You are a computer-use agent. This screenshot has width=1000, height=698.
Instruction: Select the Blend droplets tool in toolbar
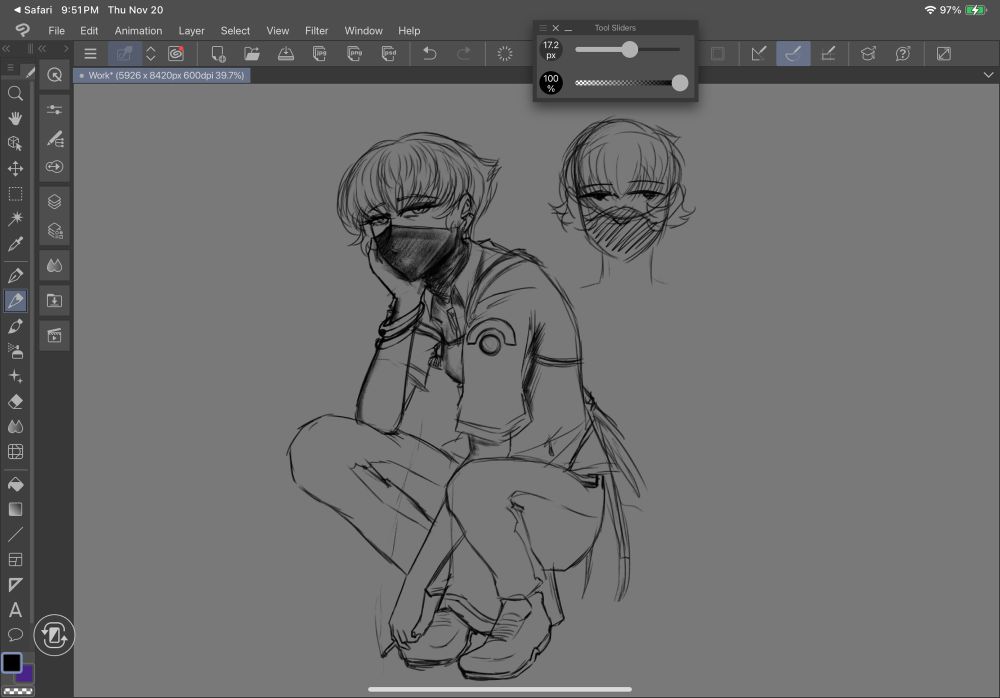[15, 426]
